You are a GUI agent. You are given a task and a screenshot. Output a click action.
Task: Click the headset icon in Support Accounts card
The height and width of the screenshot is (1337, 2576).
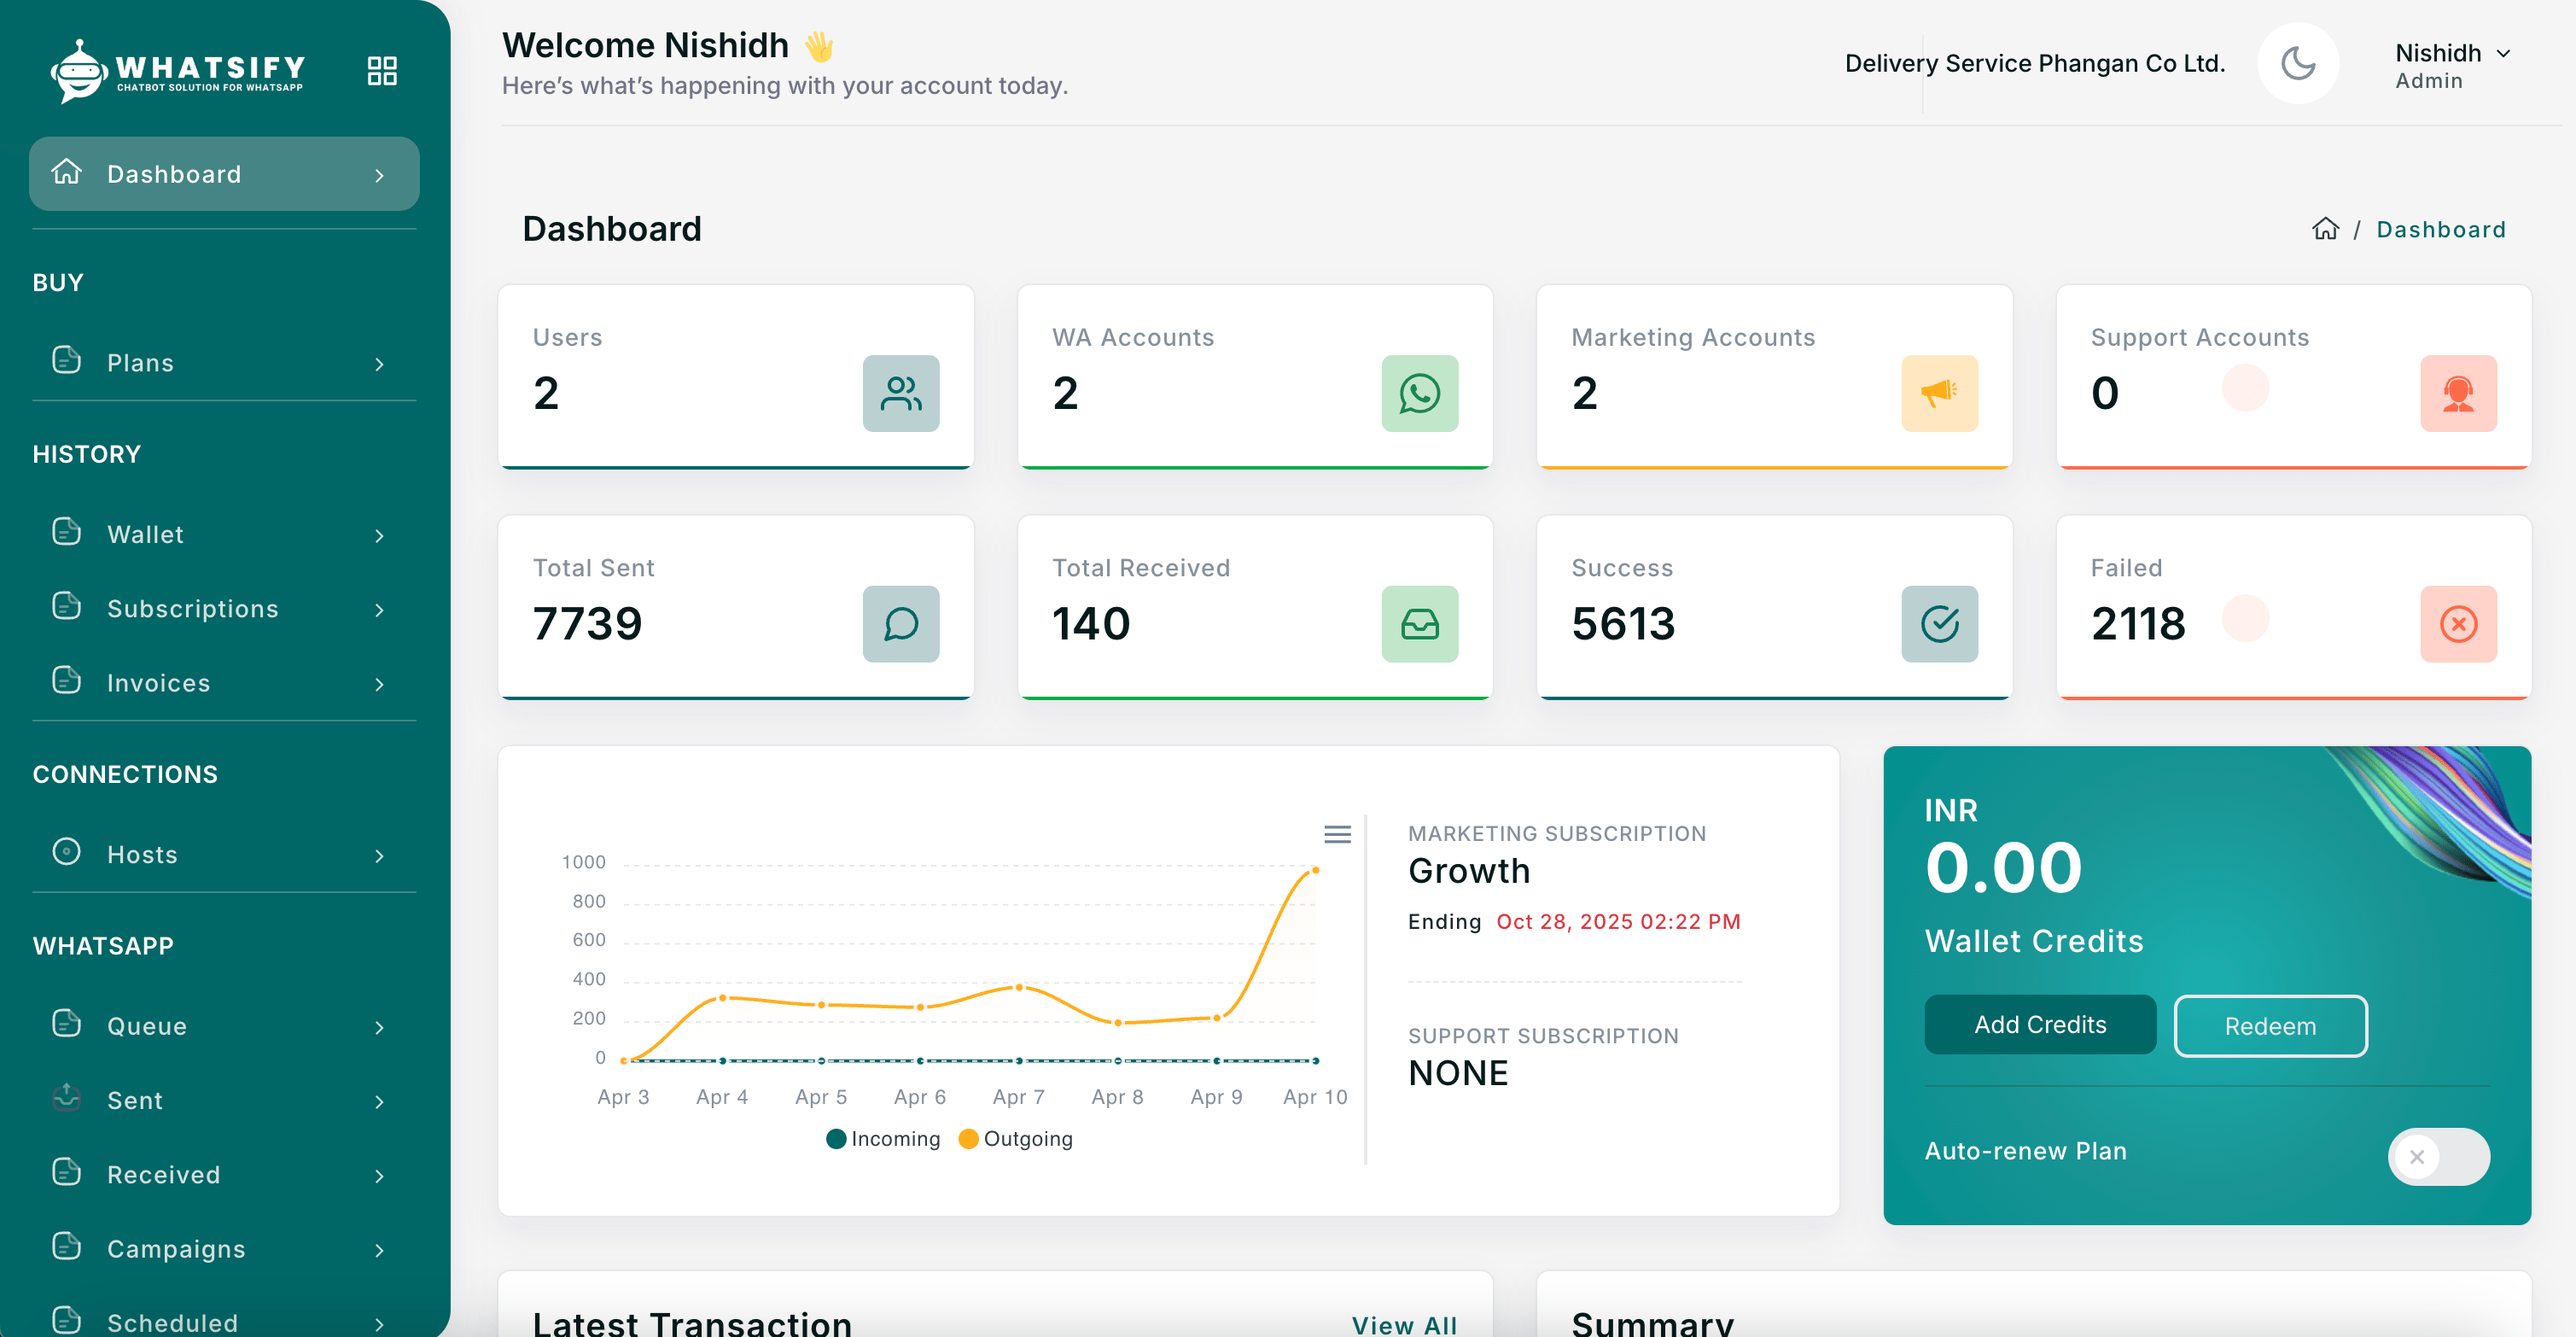[x=2457, y=393]
